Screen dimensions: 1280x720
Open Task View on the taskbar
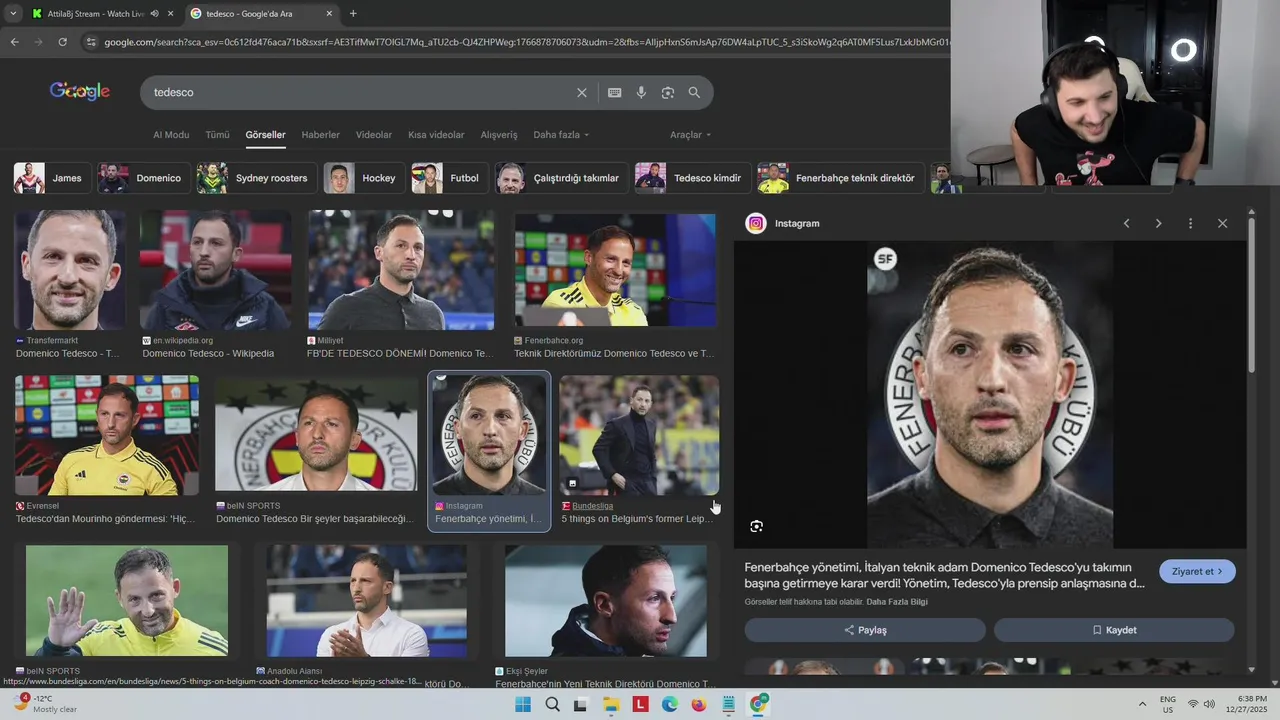[581, 704]
